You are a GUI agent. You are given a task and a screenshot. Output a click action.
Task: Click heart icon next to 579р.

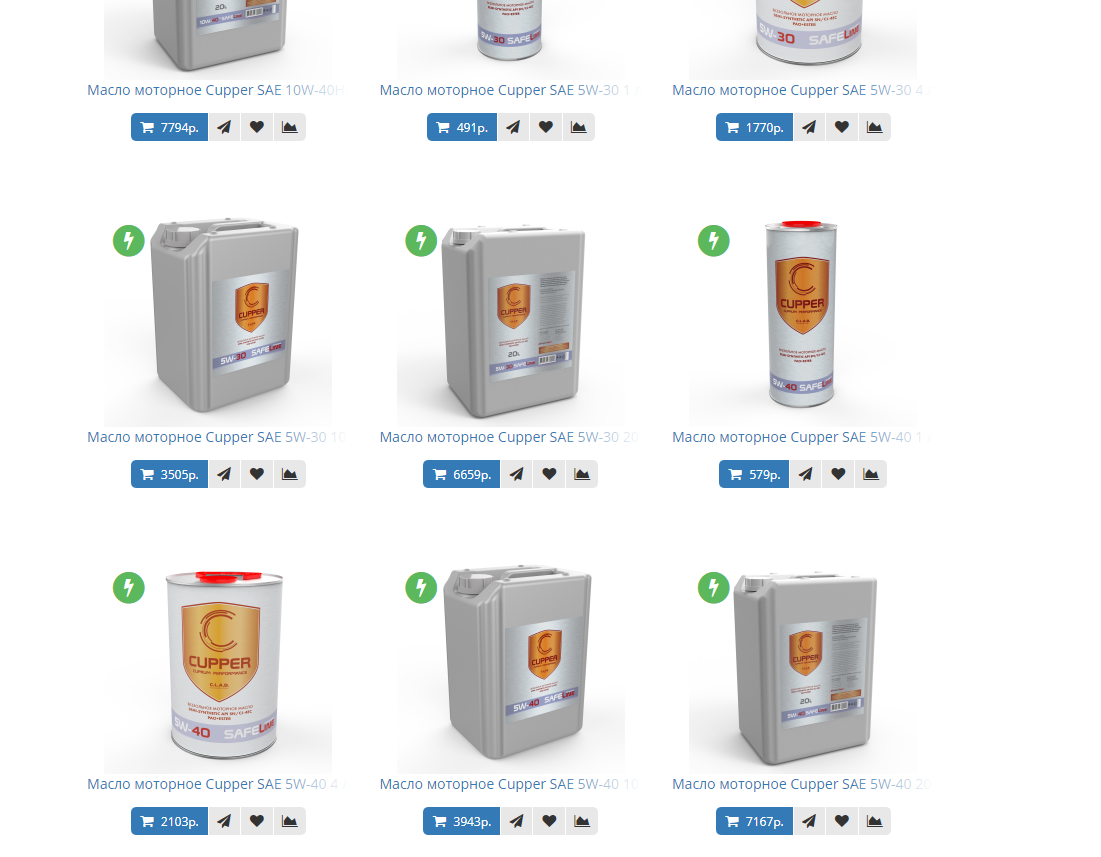(838, 474)
